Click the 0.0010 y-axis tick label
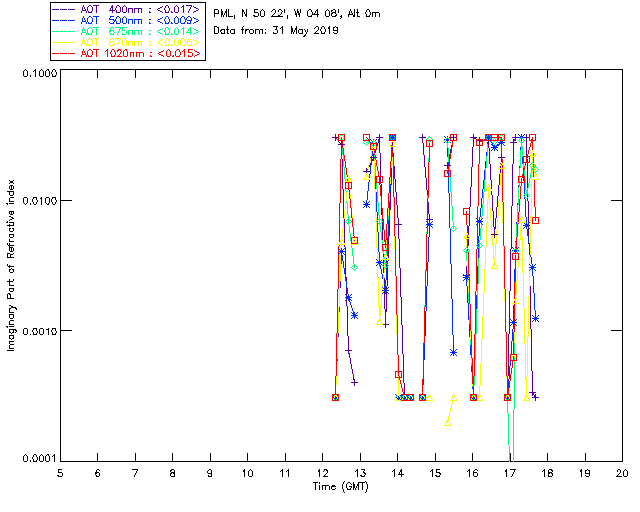 [38, 330]
